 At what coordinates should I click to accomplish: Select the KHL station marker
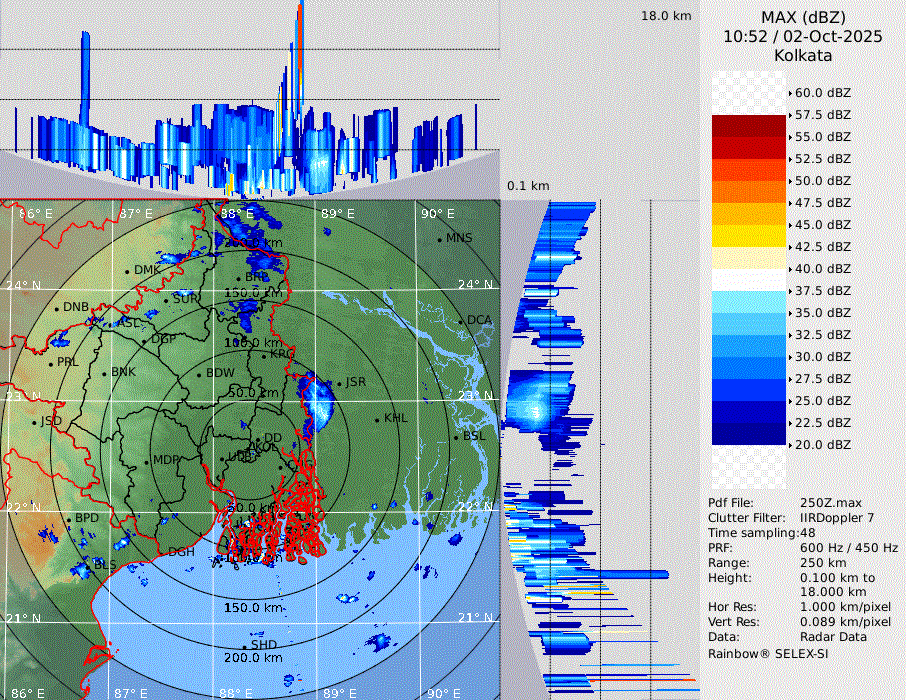378,419
